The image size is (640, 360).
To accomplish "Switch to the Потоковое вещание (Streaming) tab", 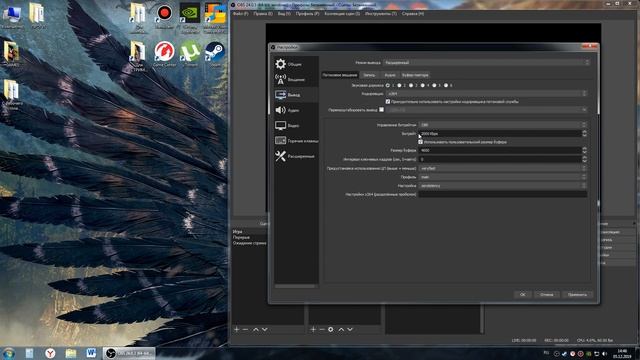I will 340,75.
